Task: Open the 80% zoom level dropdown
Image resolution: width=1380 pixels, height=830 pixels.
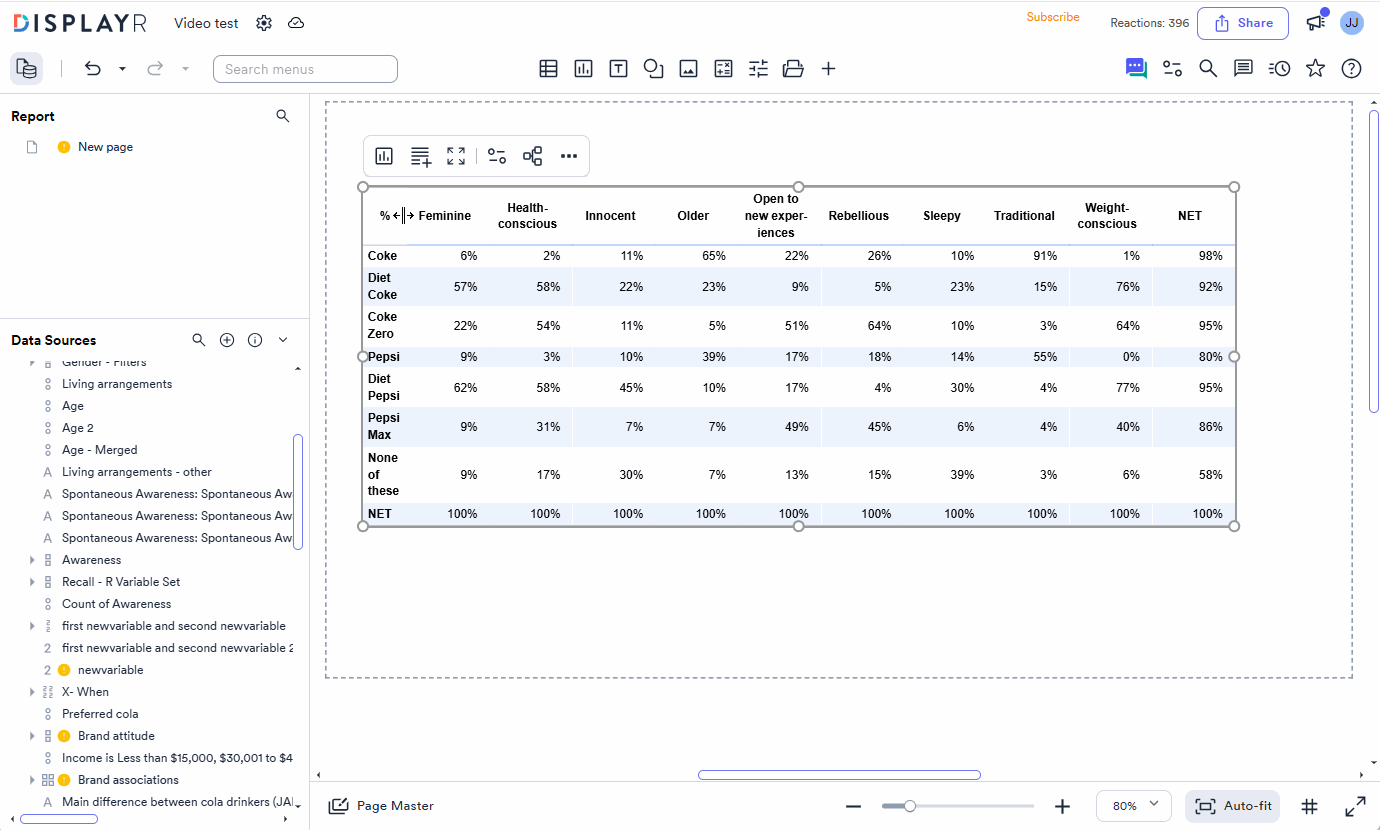Action: pyautogui.click(x=1134, y=806)
